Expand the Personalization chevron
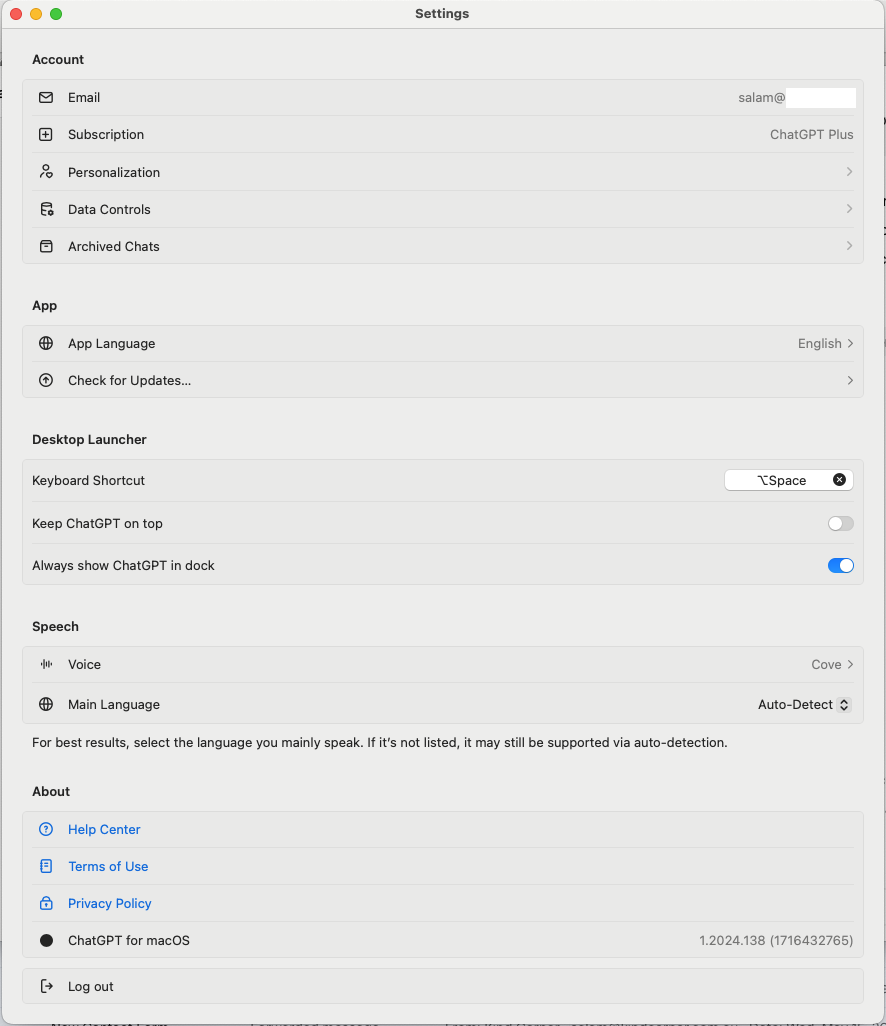Screen dimensions: 886x1026 pos(849,171)
